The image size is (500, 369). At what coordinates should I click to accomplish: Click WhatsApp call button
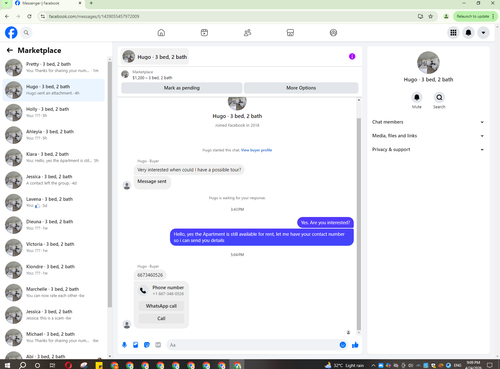click(161, 306)
